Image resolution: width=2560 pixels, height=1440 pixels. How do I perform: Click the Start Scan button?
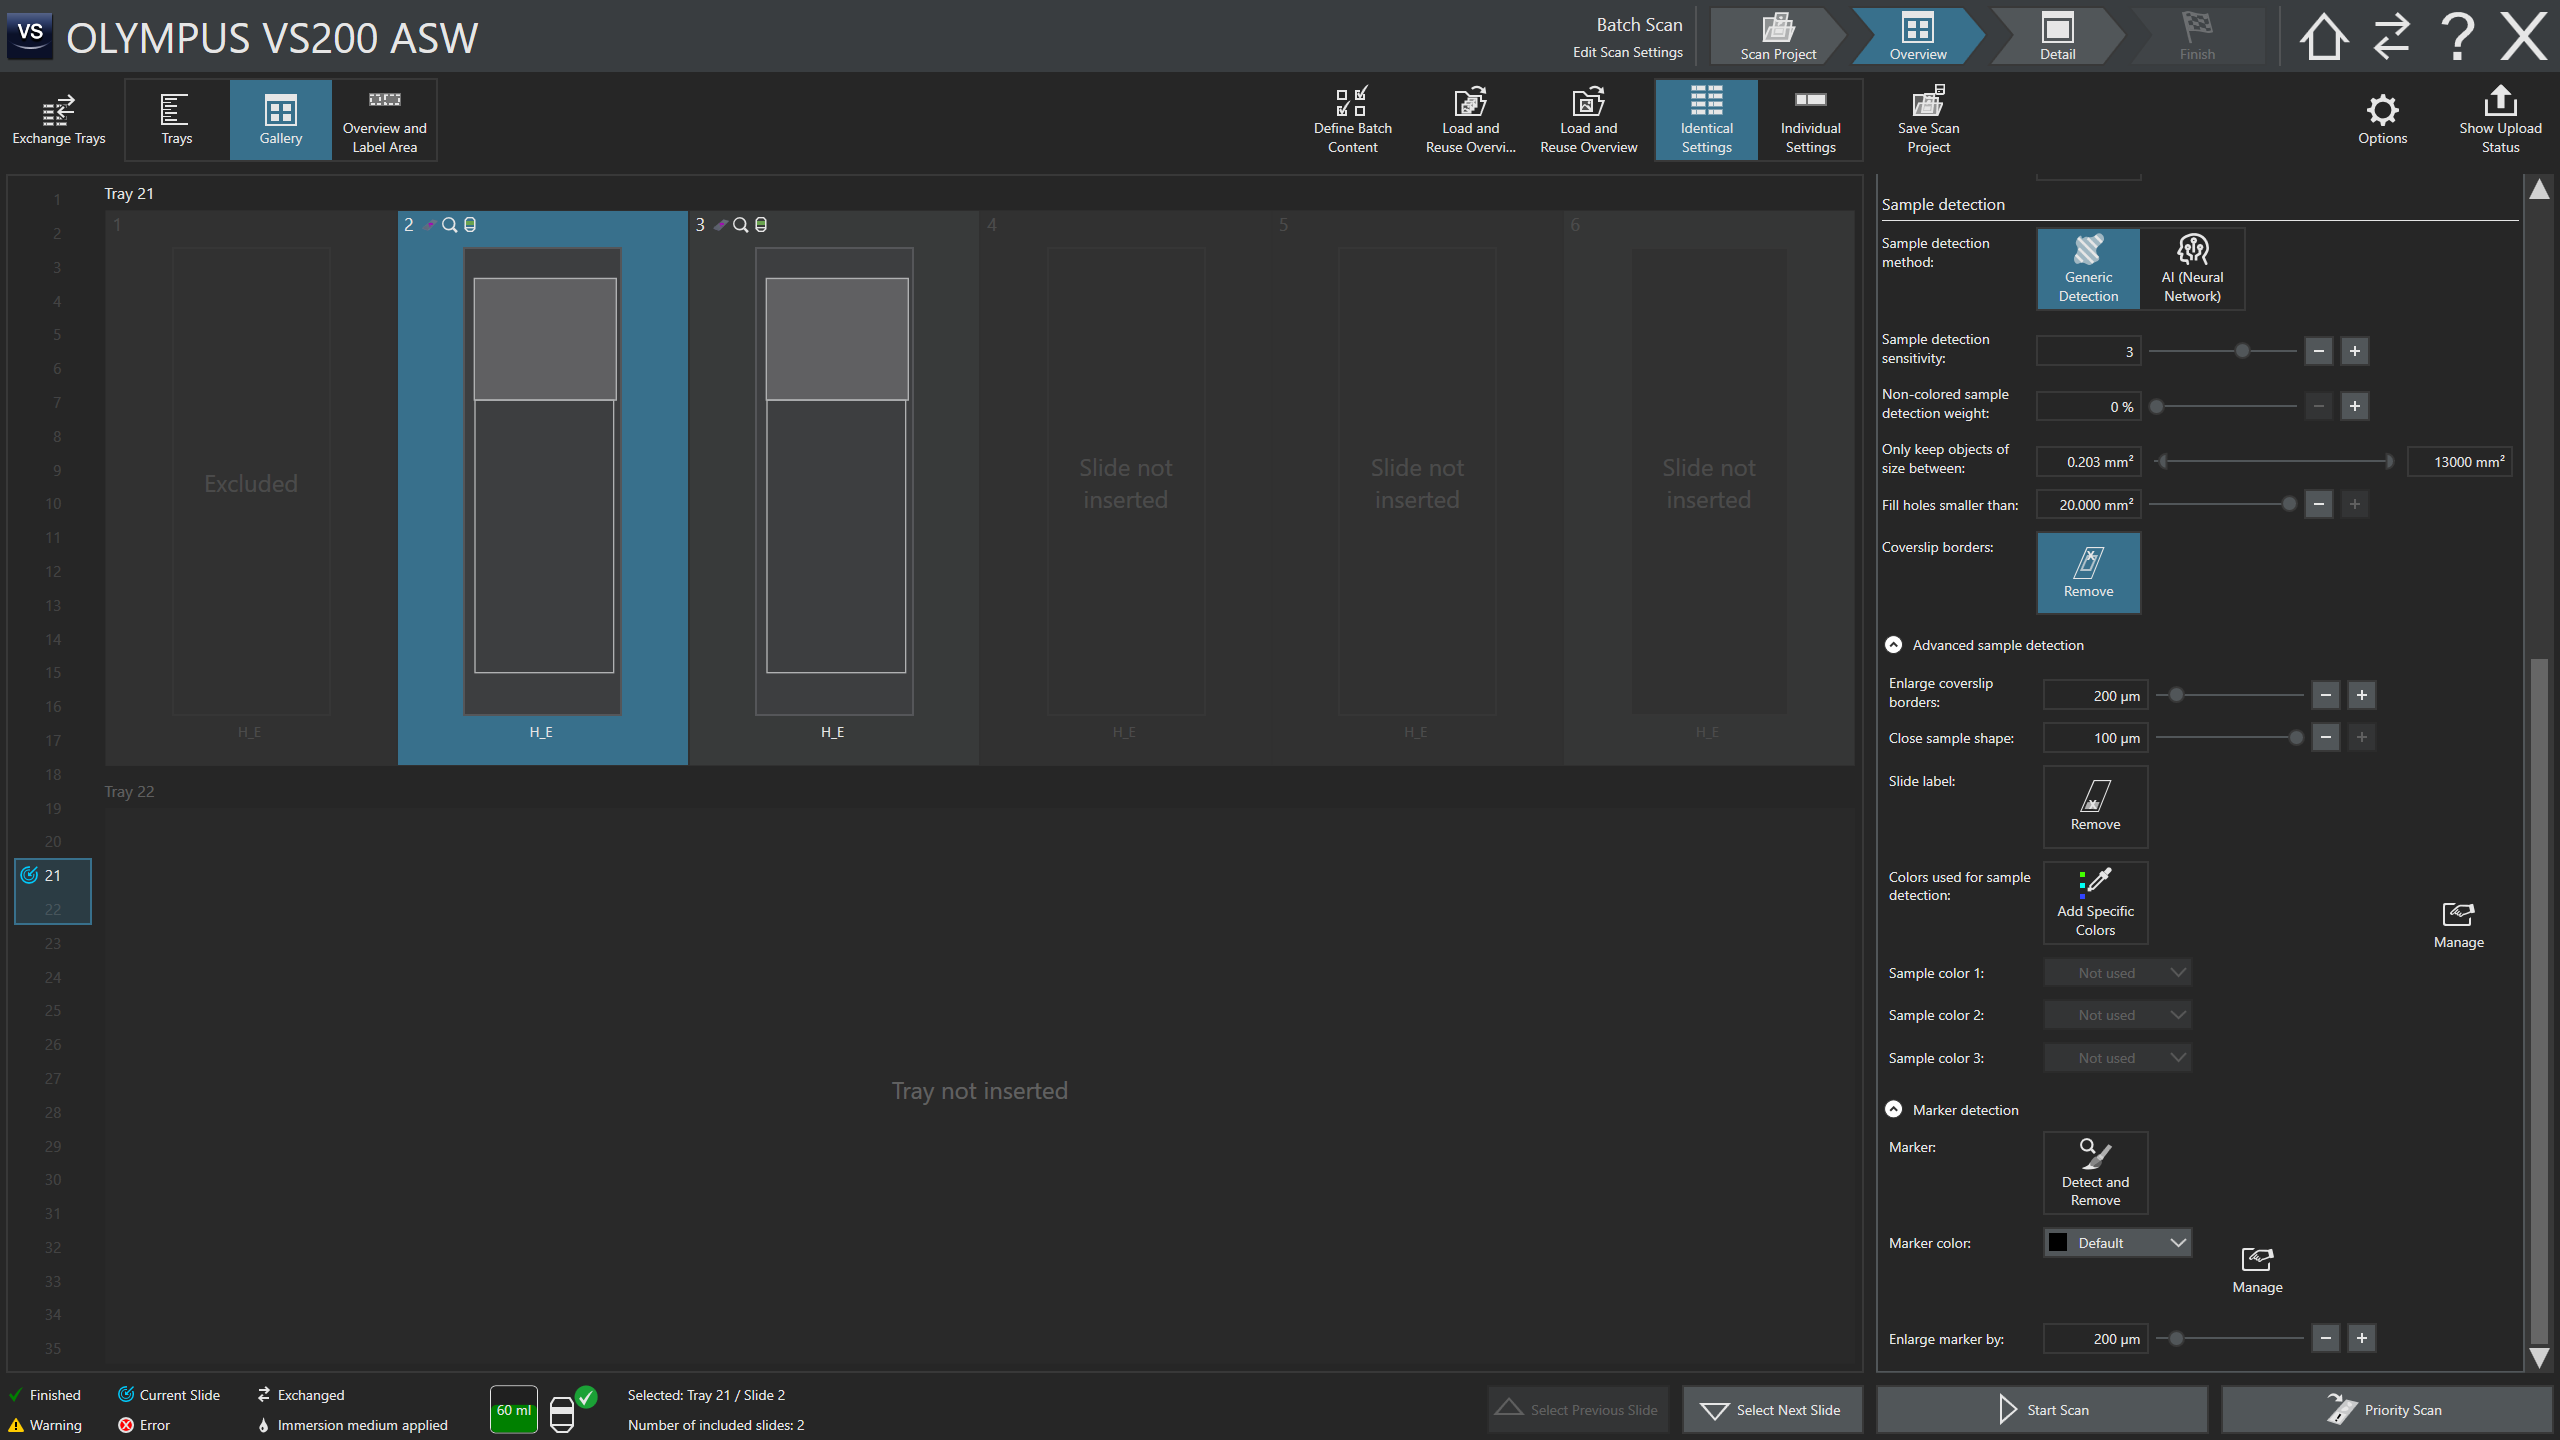coord(2042,1410)
